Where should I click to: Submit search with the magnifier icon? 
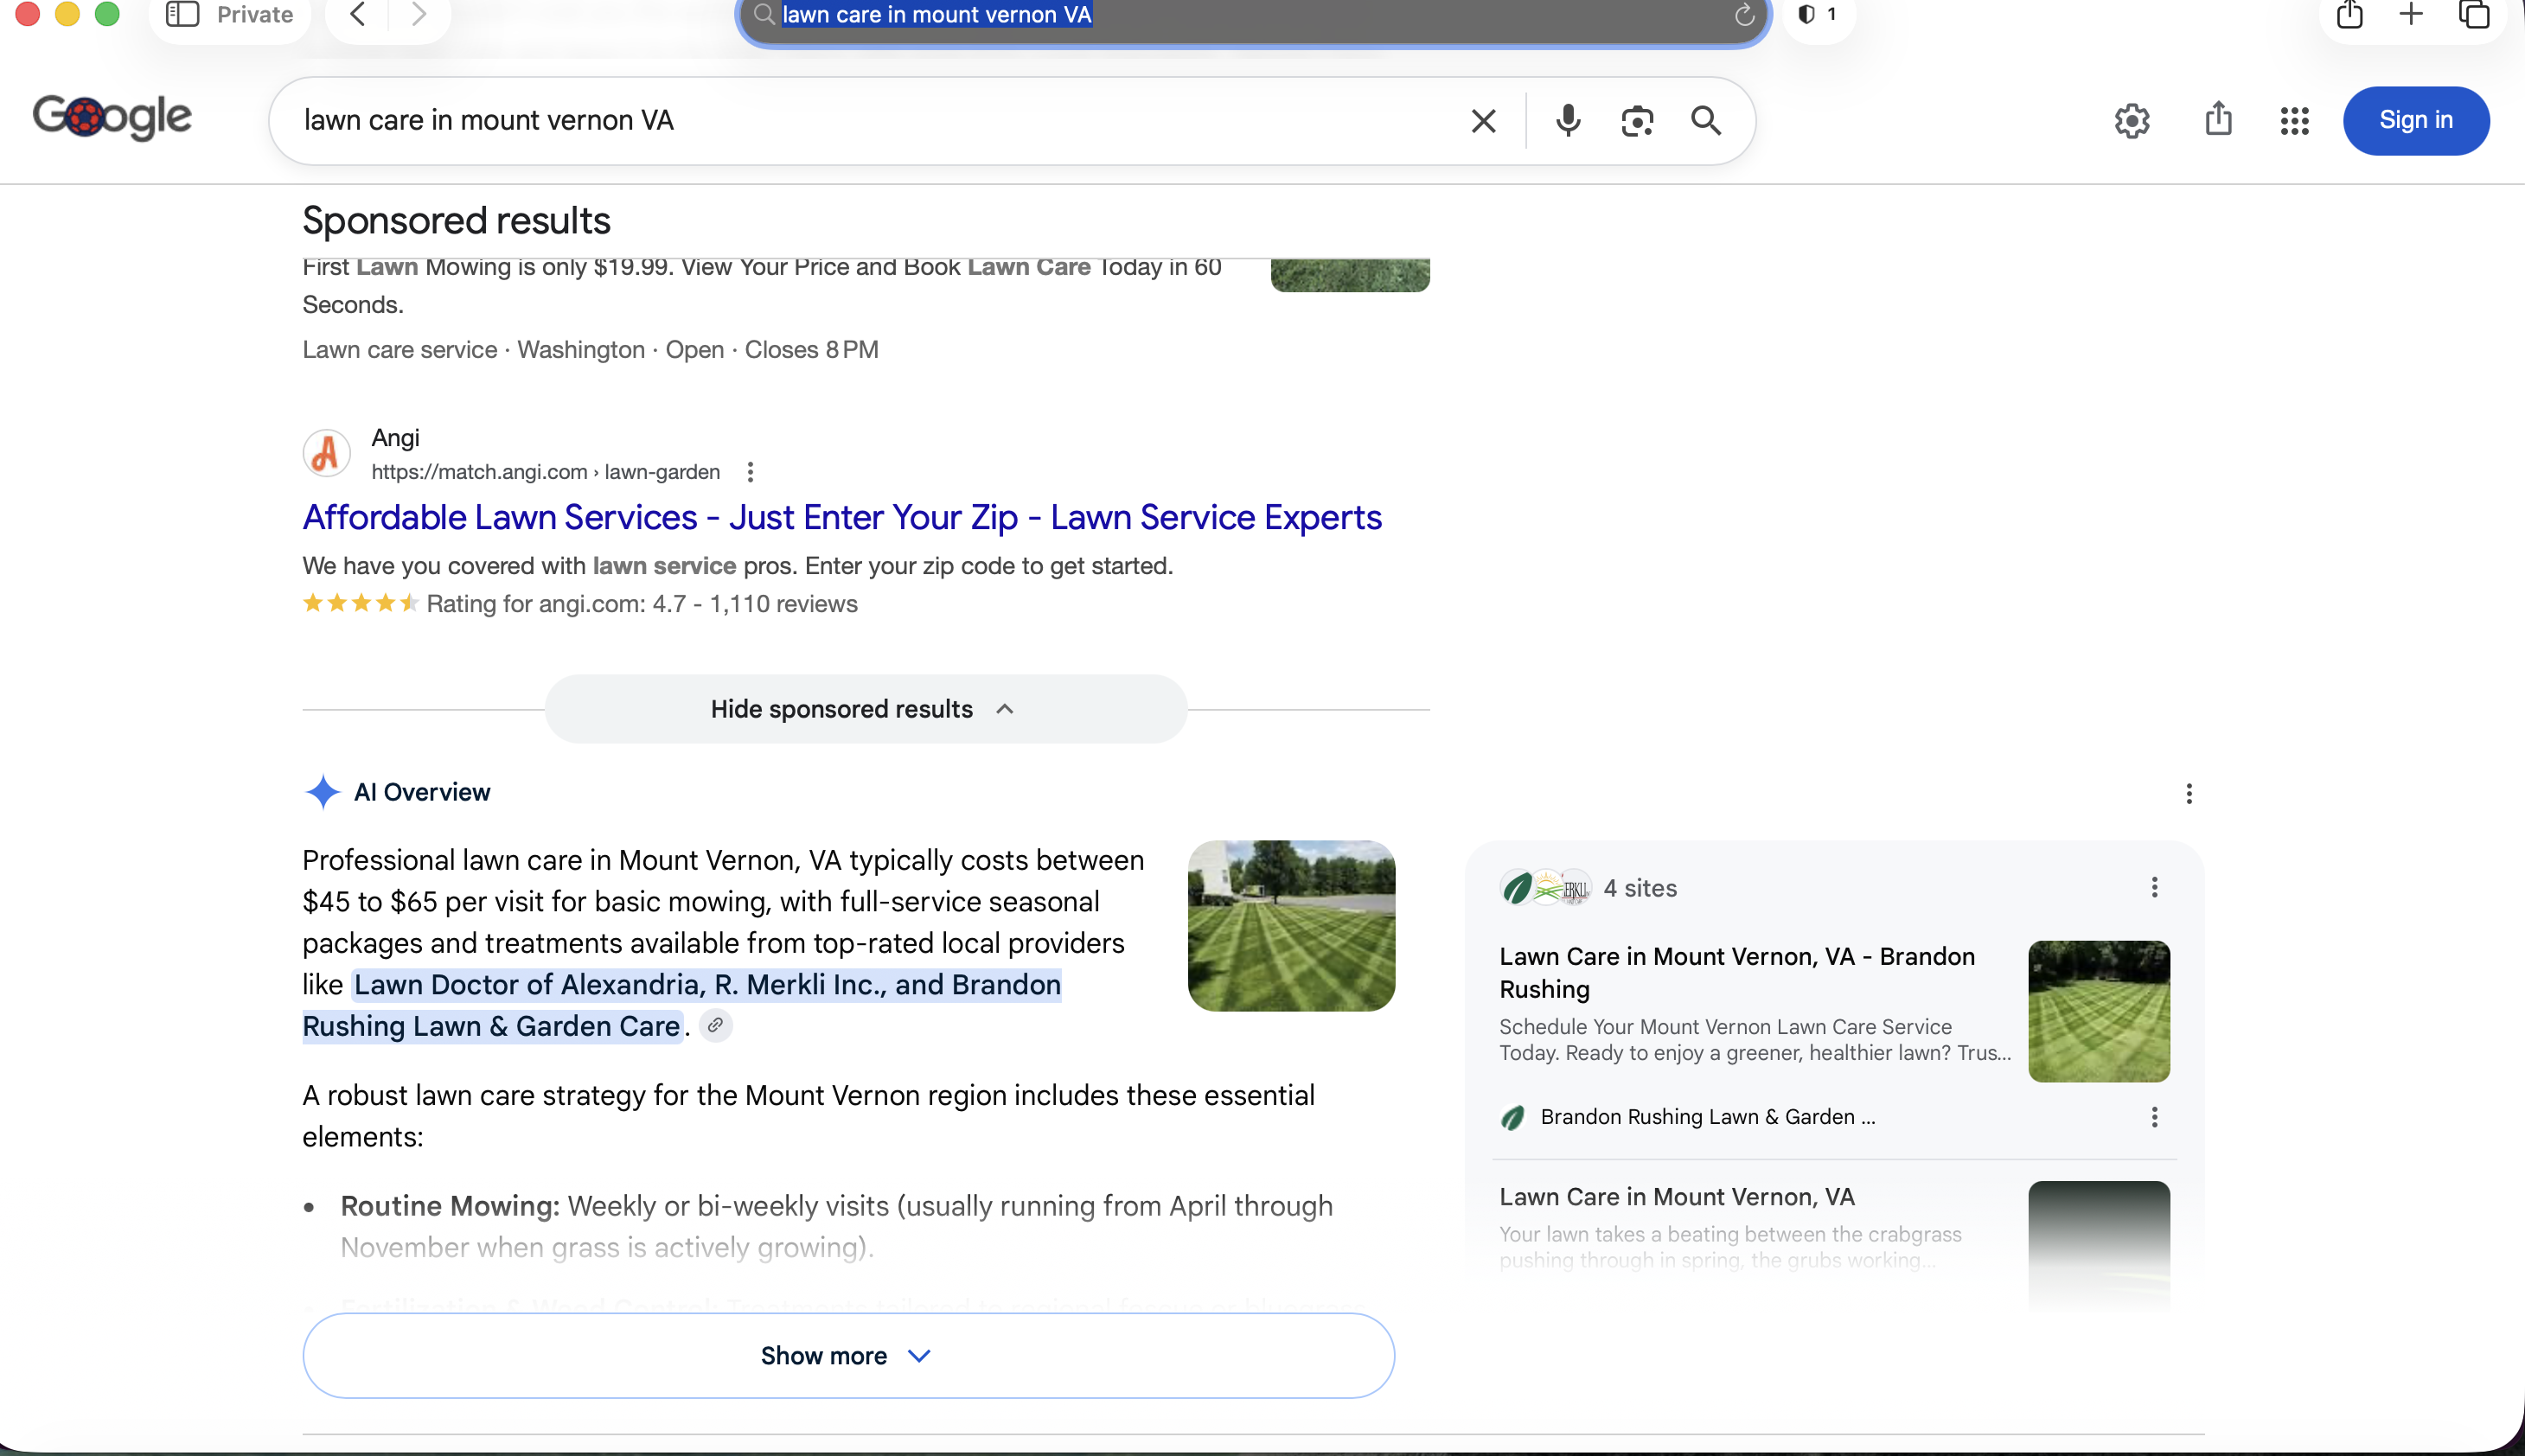(x=1706, y=120)
